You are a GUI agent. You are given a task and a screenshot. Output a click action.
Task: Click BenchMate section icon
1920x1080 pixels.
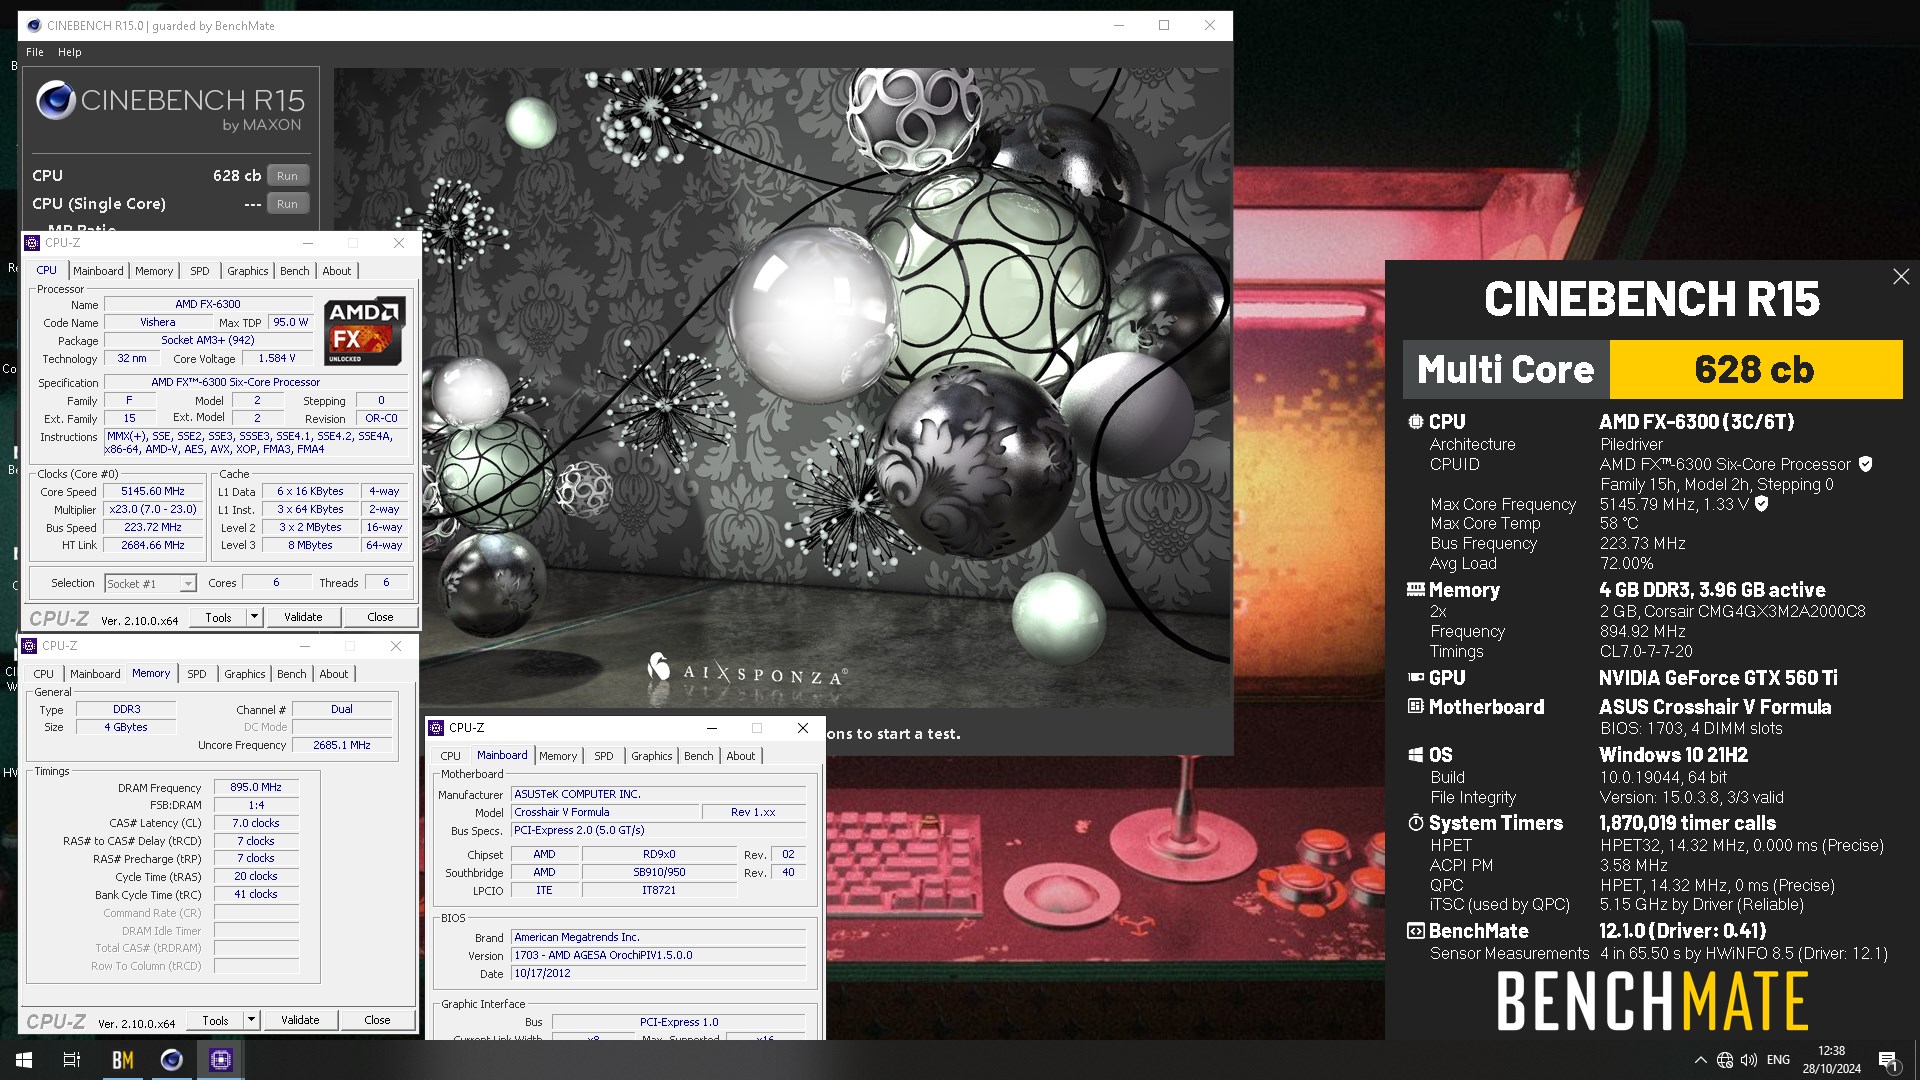(1416, 931)
